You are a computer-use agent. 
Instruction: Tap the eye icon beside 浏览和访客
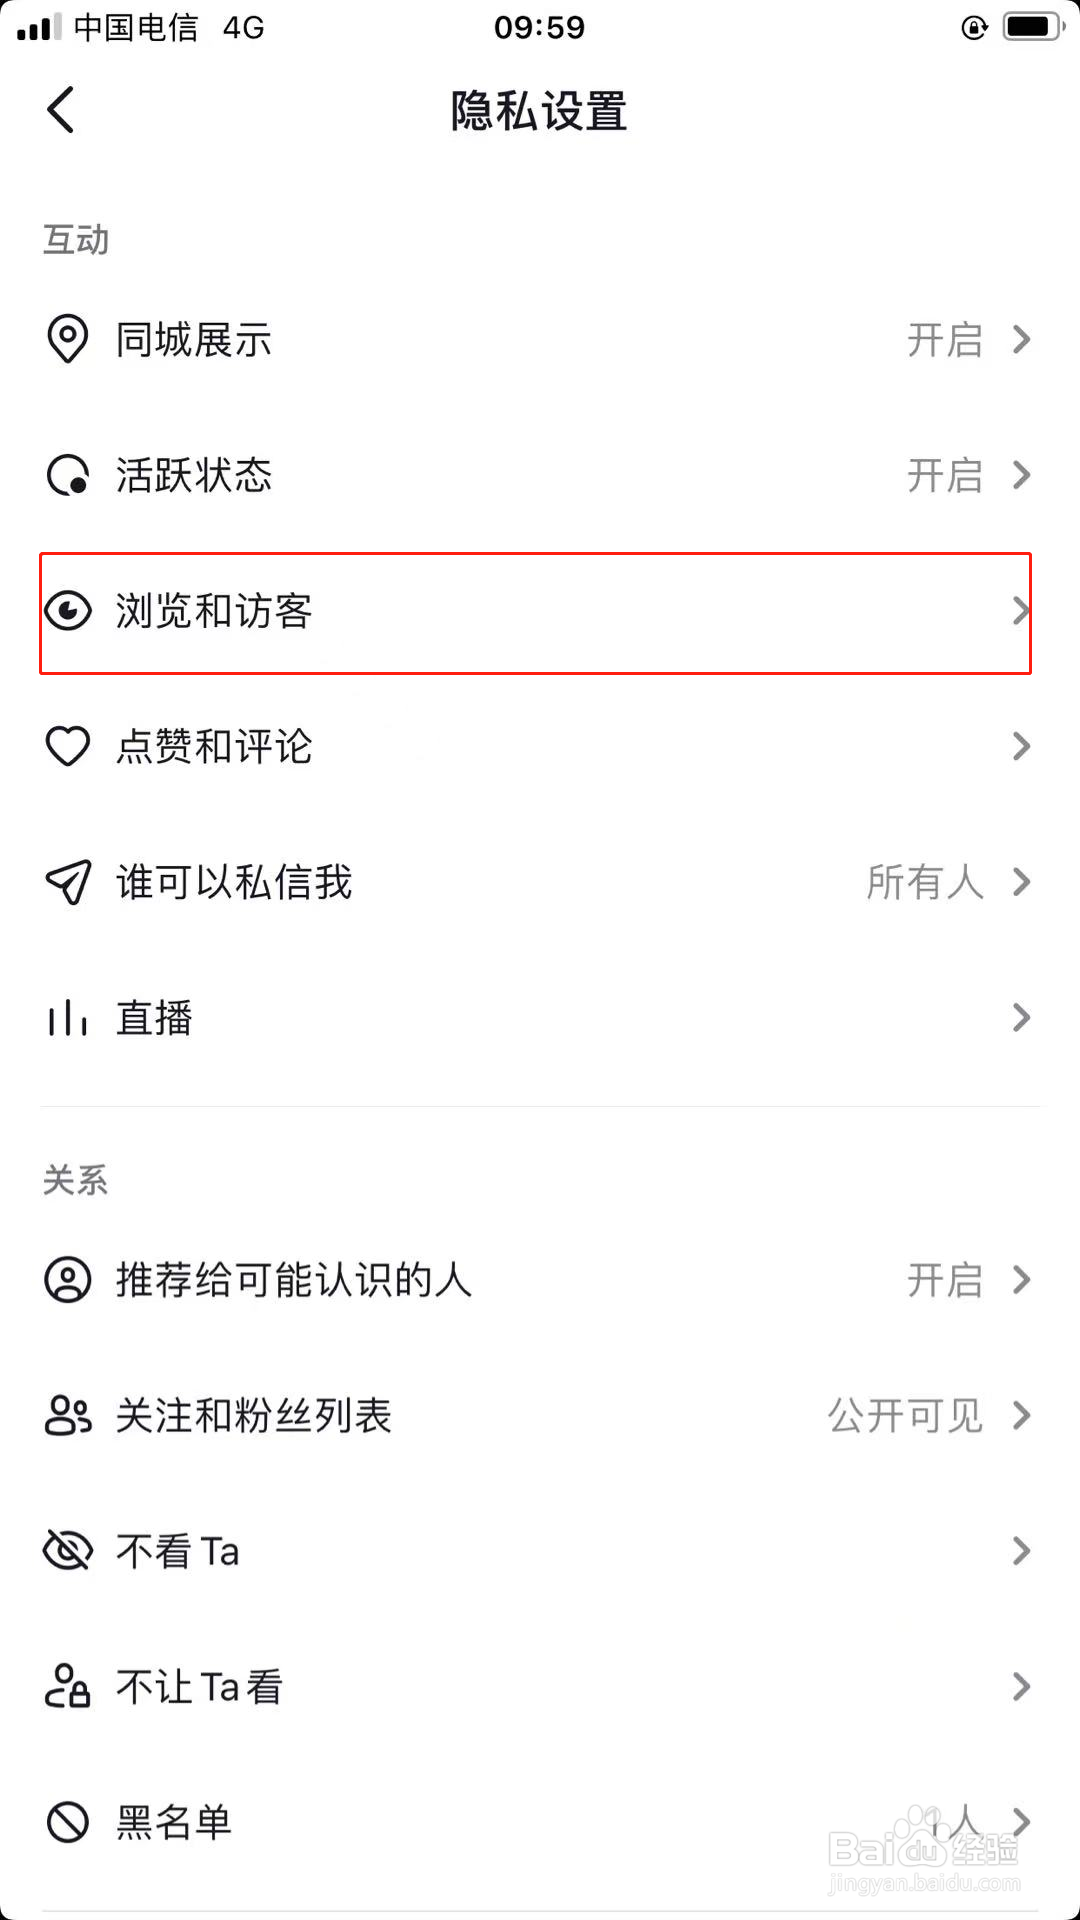(68, 611)
